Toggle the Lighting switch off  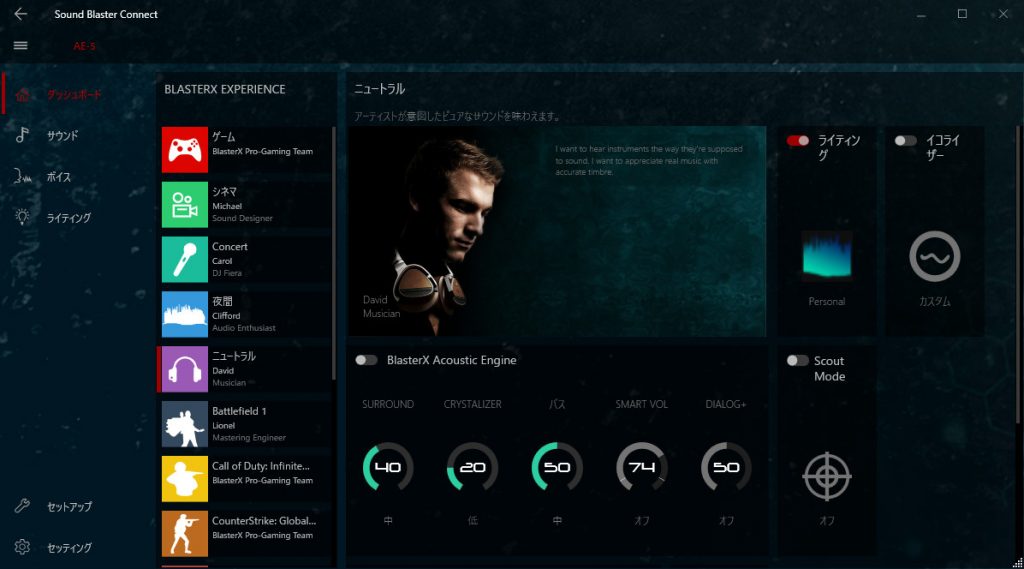(x=797, y=140)
